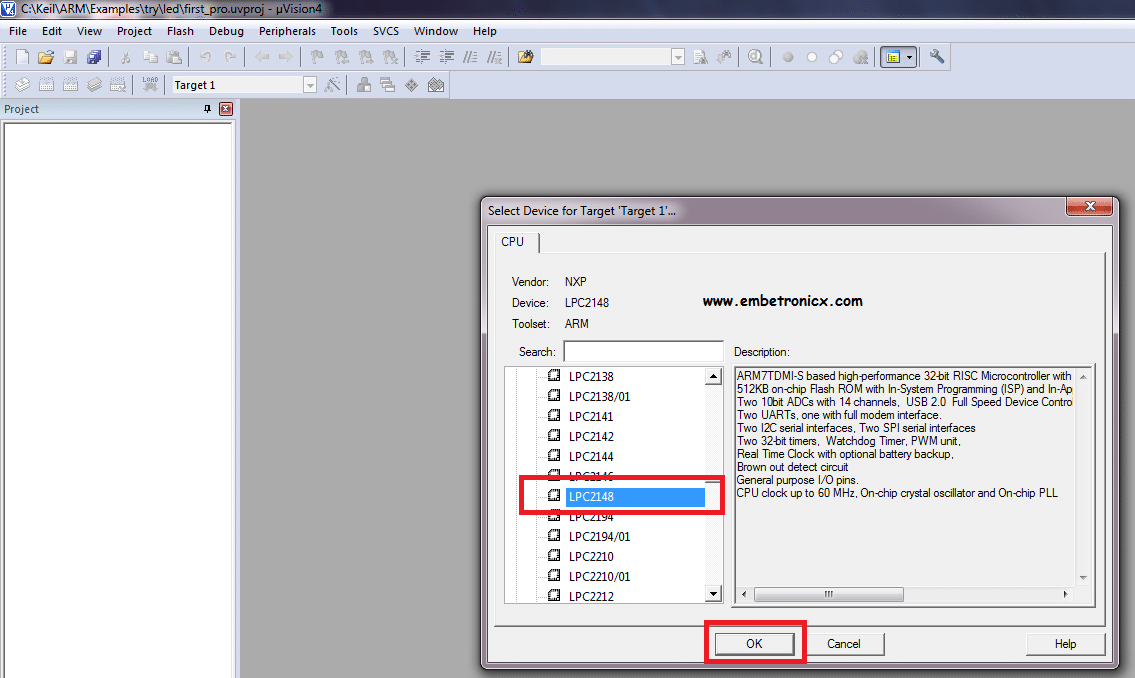Open Target Options magic wand icon
This screenshot has height=678, width=1135.
[x=332, y=85]
